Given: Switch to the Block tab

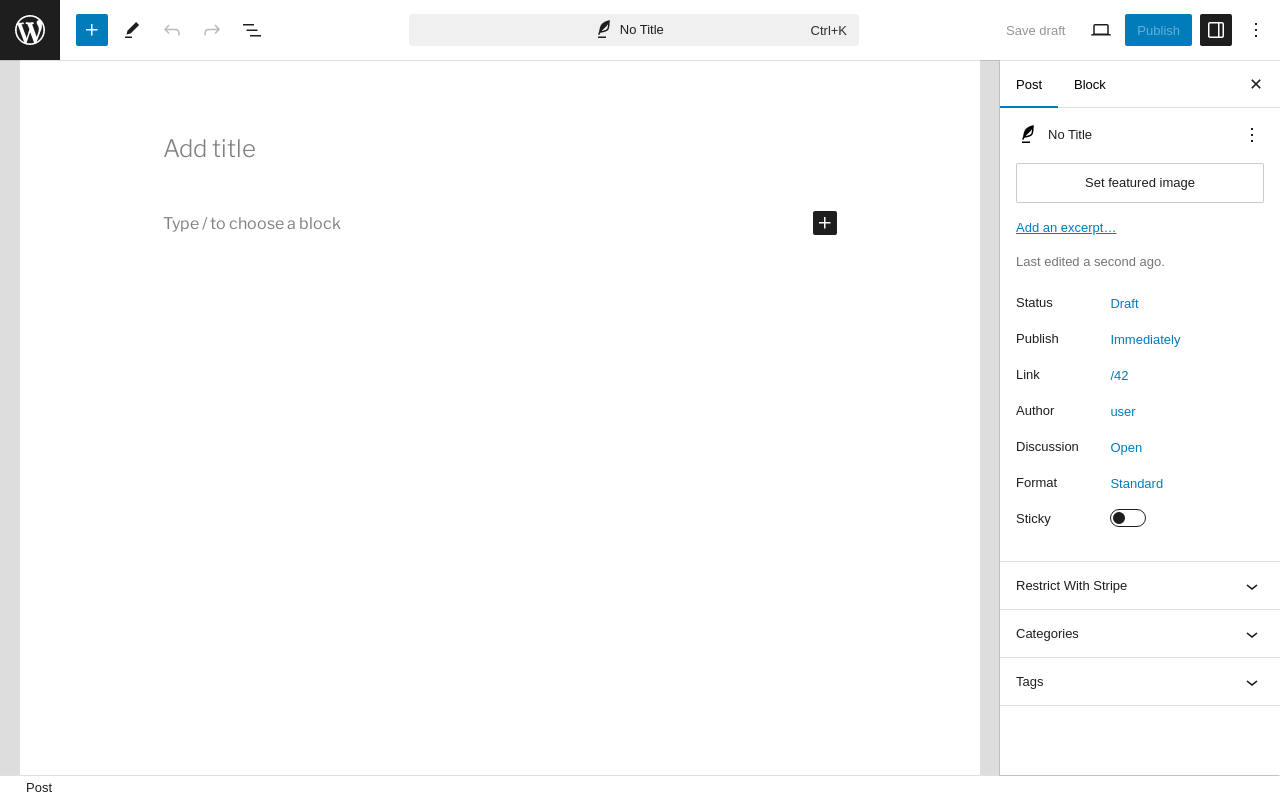Looking at the screenshot, I should pos(1090,84).
